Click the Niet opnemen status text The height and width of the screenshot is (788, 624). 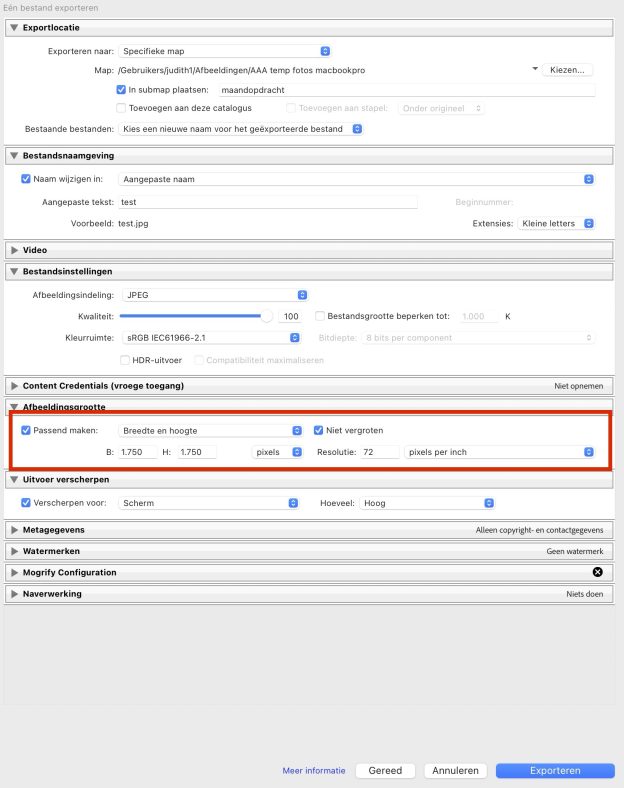[579, 386]
